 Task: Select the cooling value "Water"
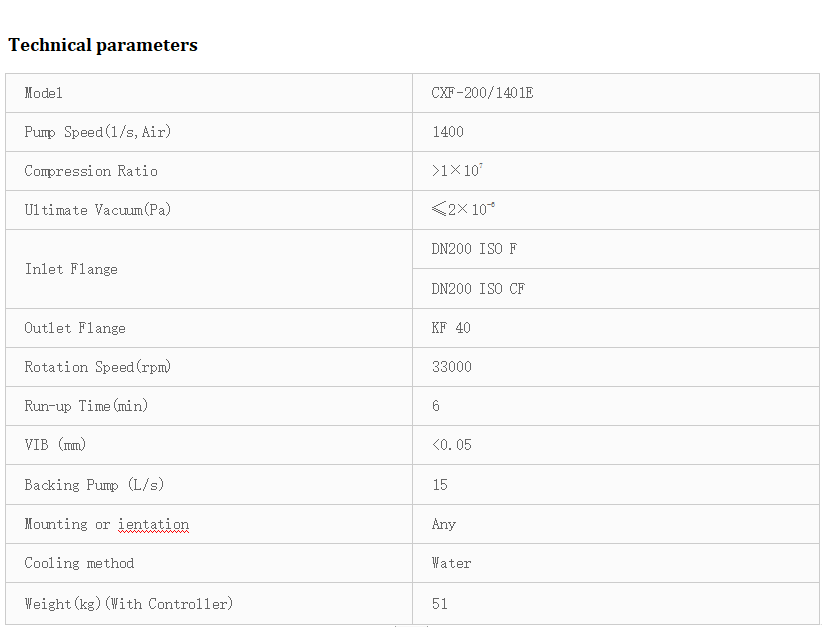pyautogui.click(x=451, y=563)
